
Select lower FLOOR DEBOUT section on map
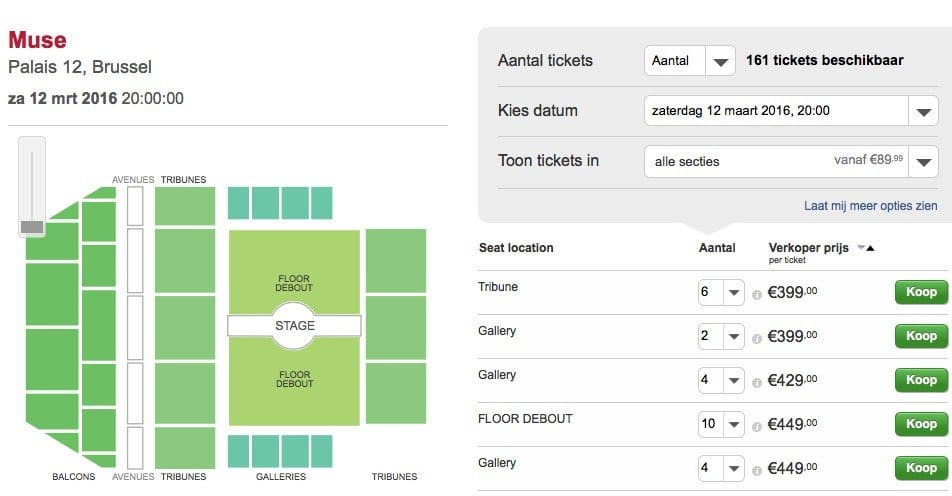click(294, 381)
